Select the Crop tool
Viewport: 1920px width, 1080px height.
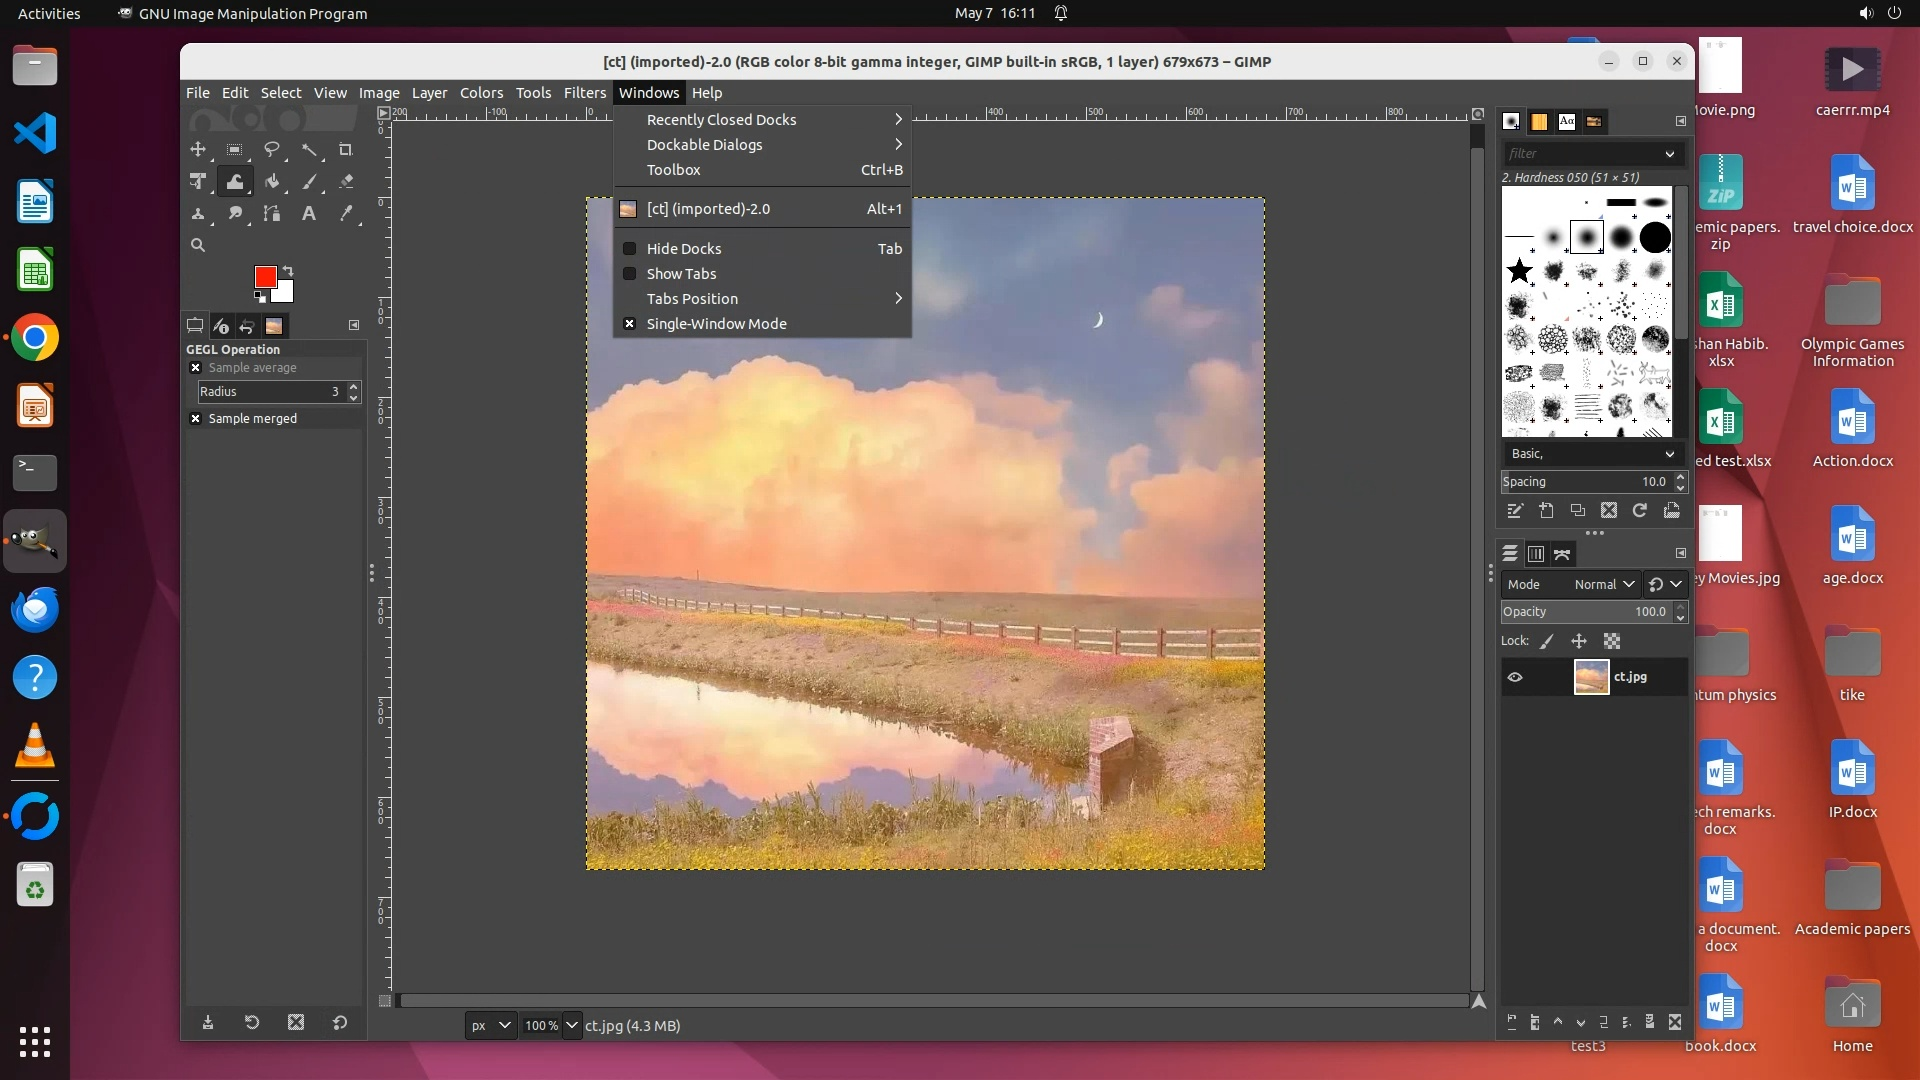[345, 150]
